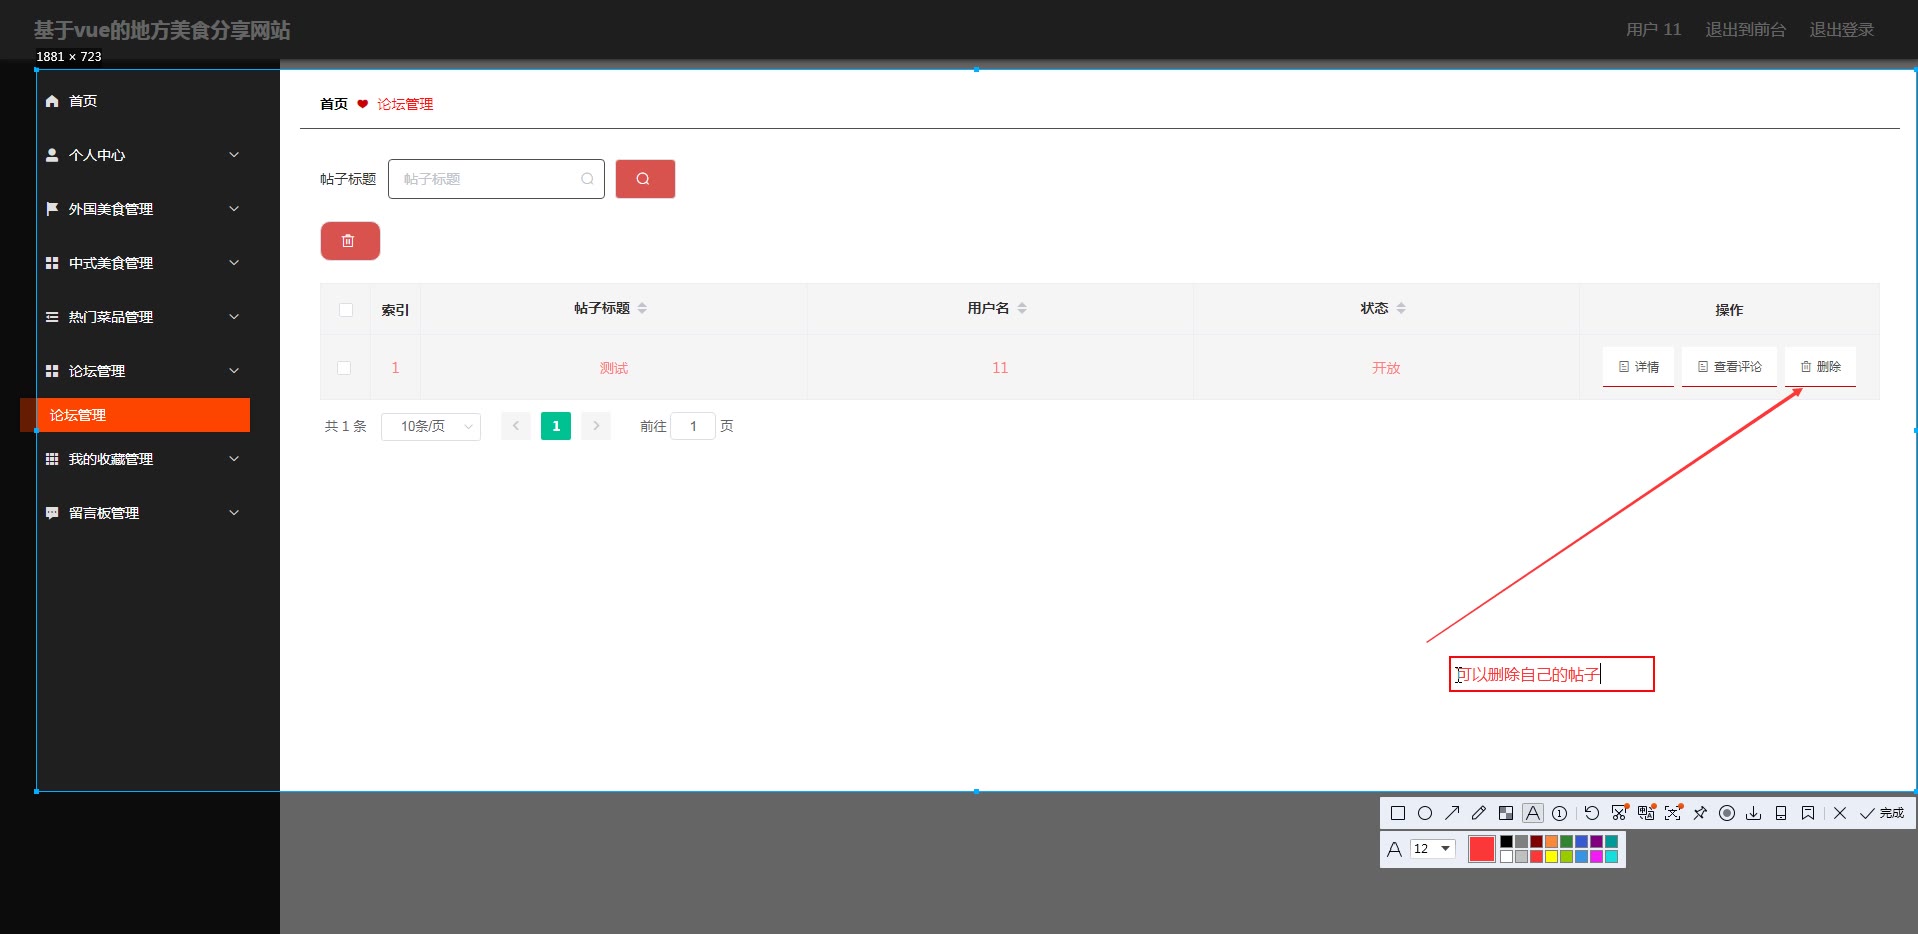Expand the 中式美食管理 menu chevron

pyautogui.click(x=234, y=263)
